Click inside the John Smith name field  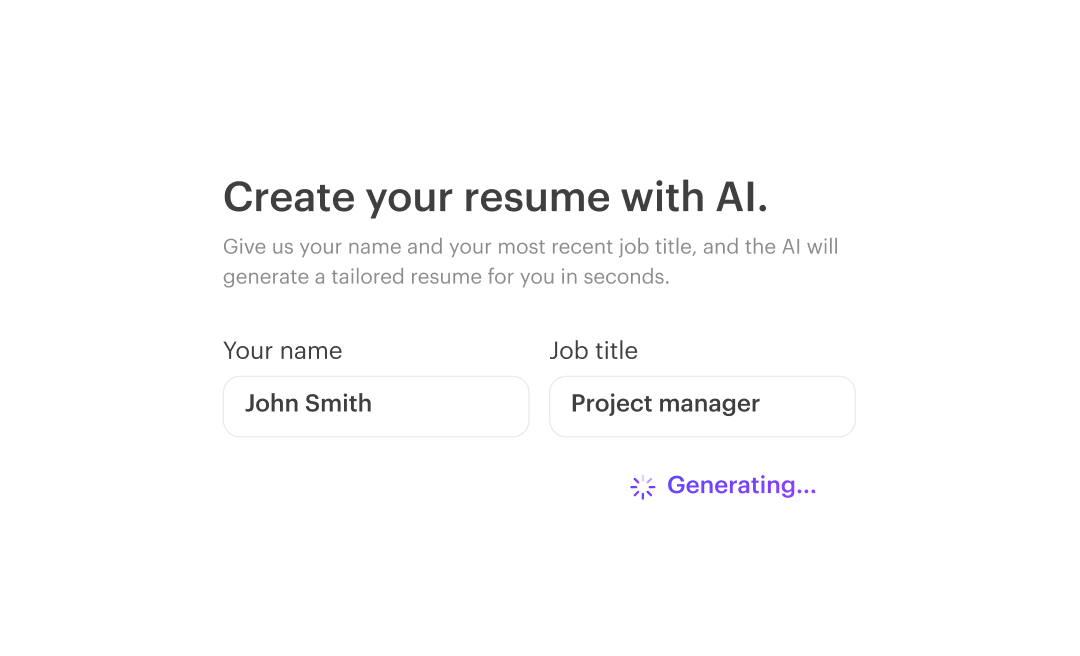pos(376,406)
